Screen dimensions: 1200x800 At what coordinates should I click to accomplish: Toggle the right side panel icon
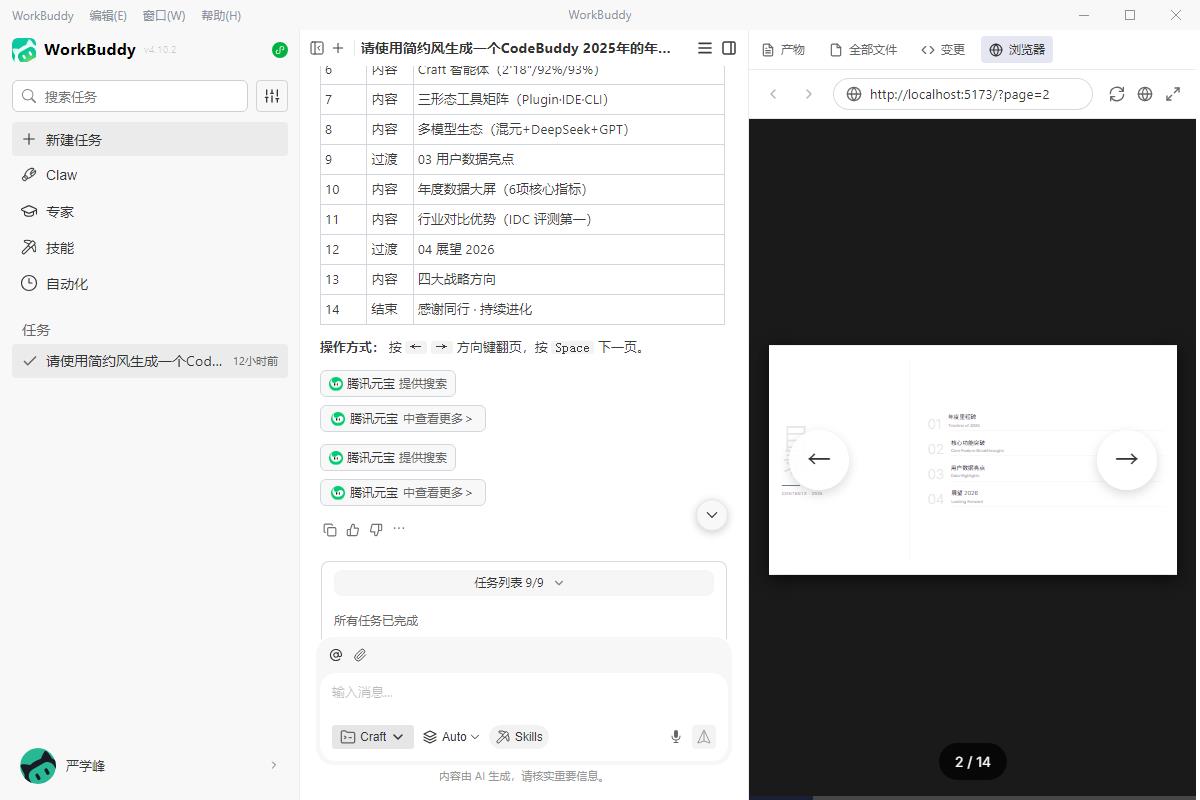click(x=729, y=48)
